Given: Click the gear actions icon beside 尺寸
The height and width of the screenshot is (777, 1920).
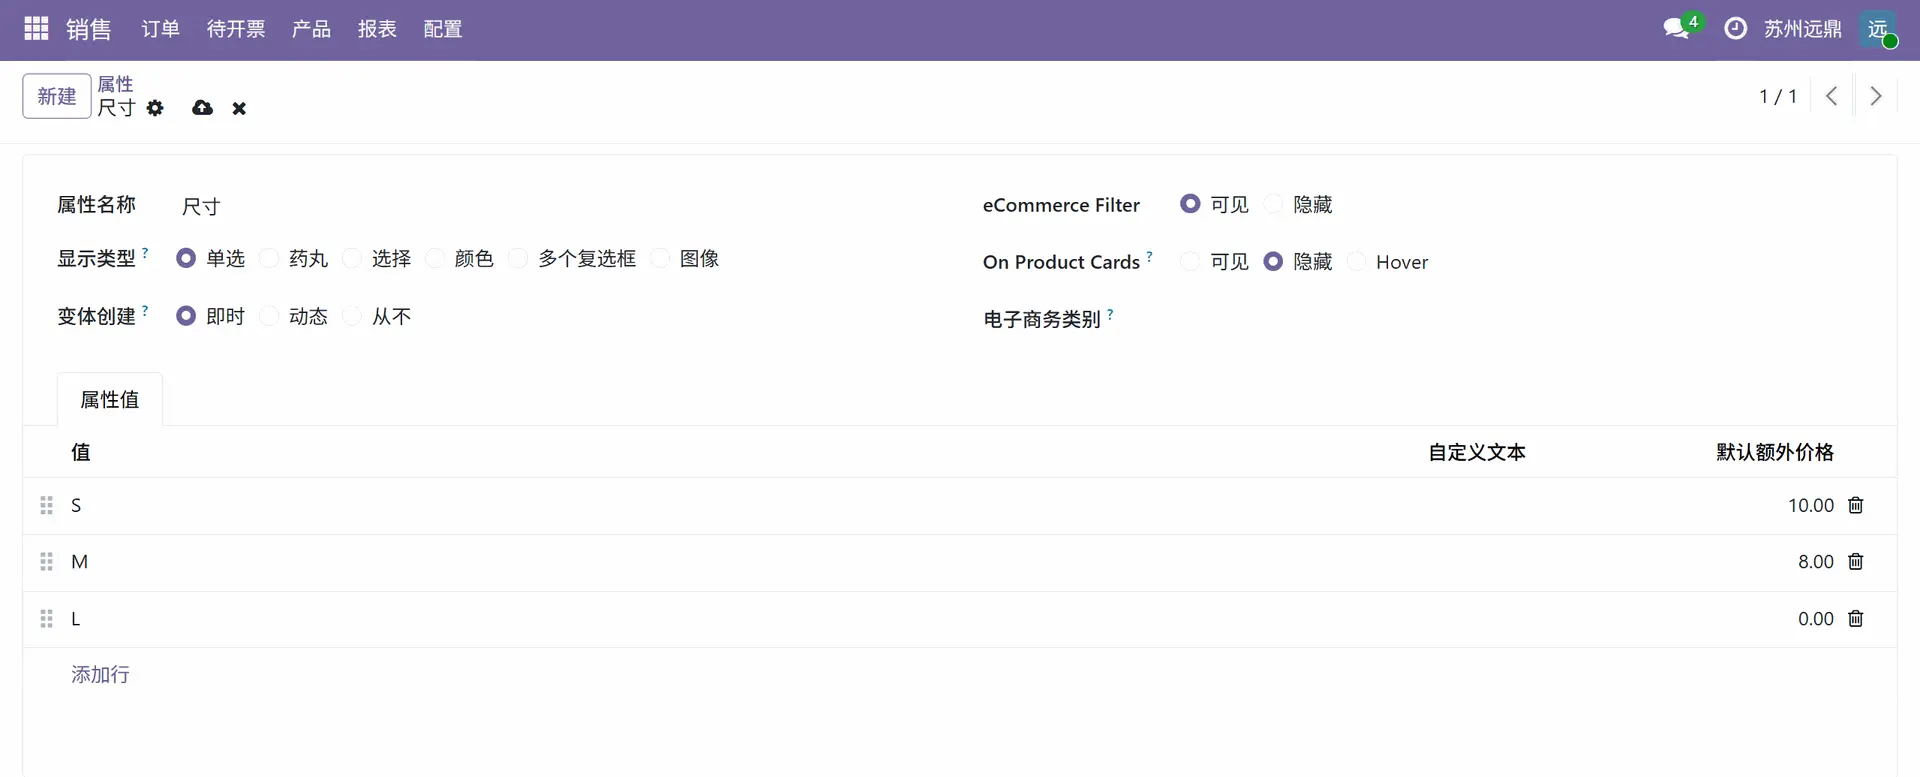Looking at the screenshot, I should [155, 108].
